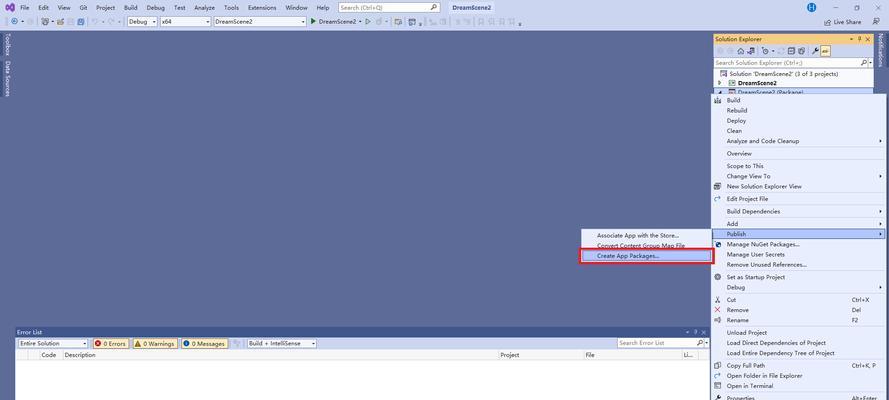Open the DreamScene2 startup project dropdown
The height and width of the screenshot is (400, 889).
click(x=260, y=22)
